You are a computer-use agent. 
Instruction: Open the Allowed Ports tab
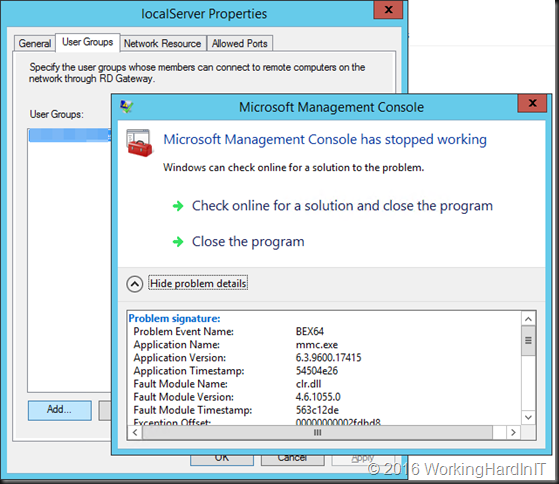[240, 43]
